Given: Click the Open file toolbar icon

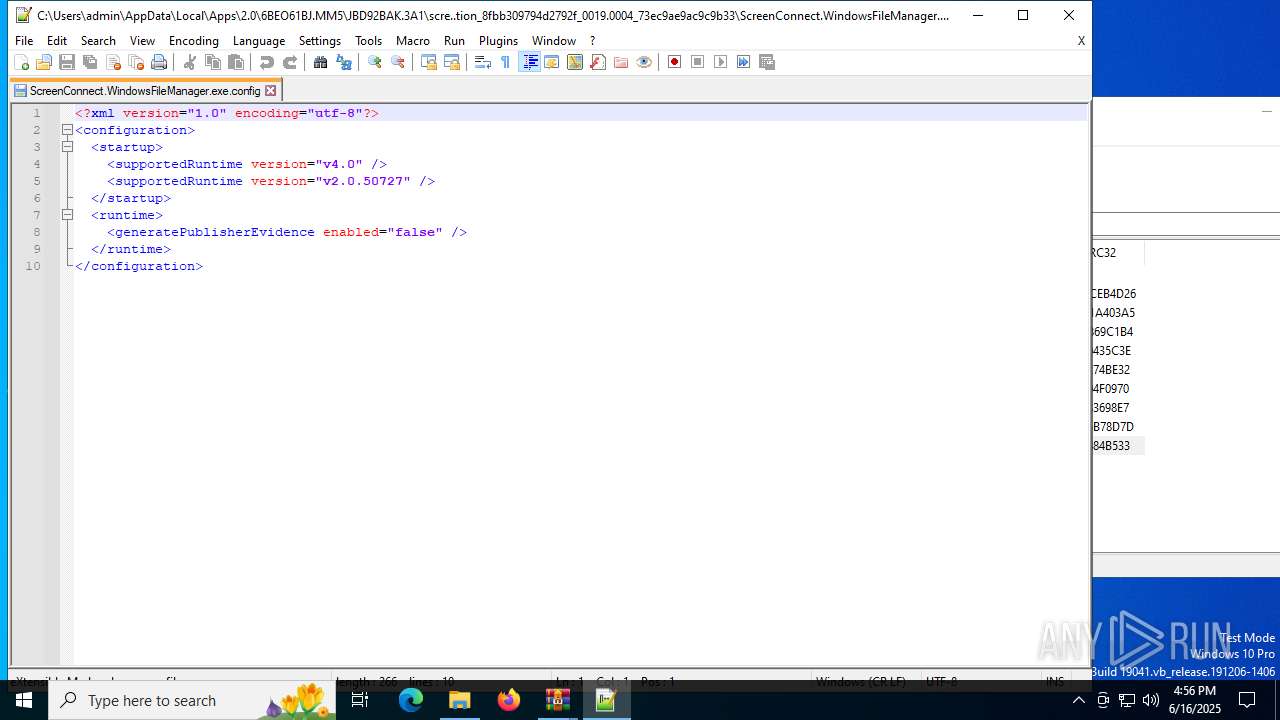Looking at the screenshot, I should click(x=44, y=62).
